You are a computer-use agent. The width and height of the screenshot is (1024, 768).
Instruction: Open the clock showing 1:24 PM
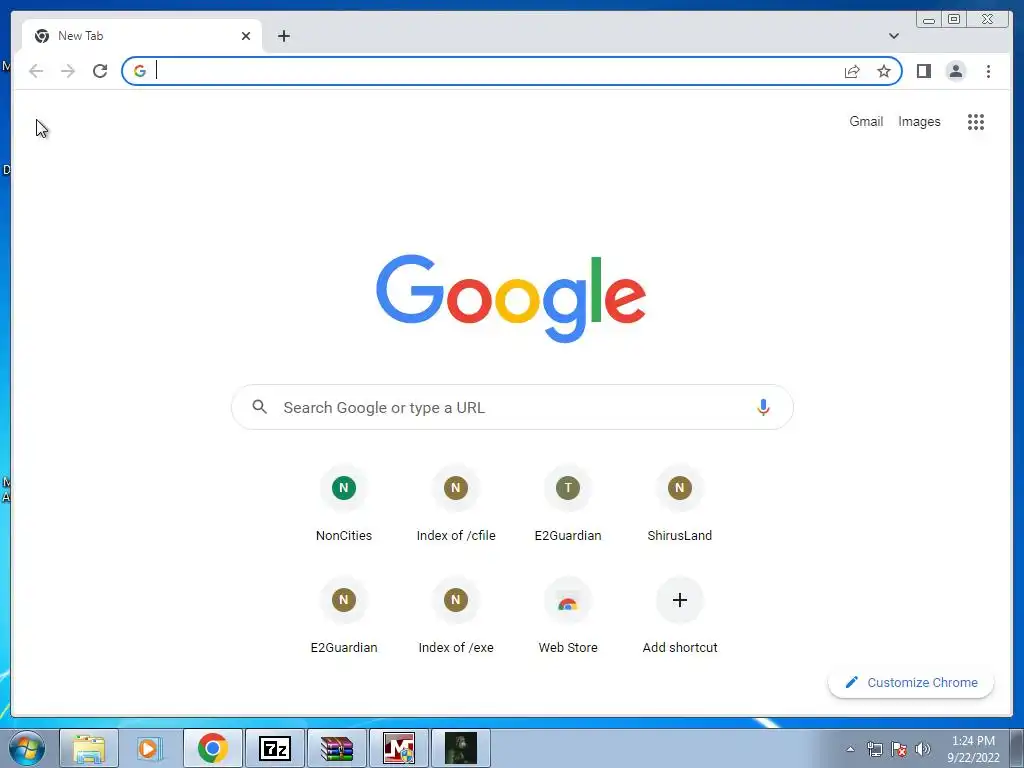(x=973, y=749)
